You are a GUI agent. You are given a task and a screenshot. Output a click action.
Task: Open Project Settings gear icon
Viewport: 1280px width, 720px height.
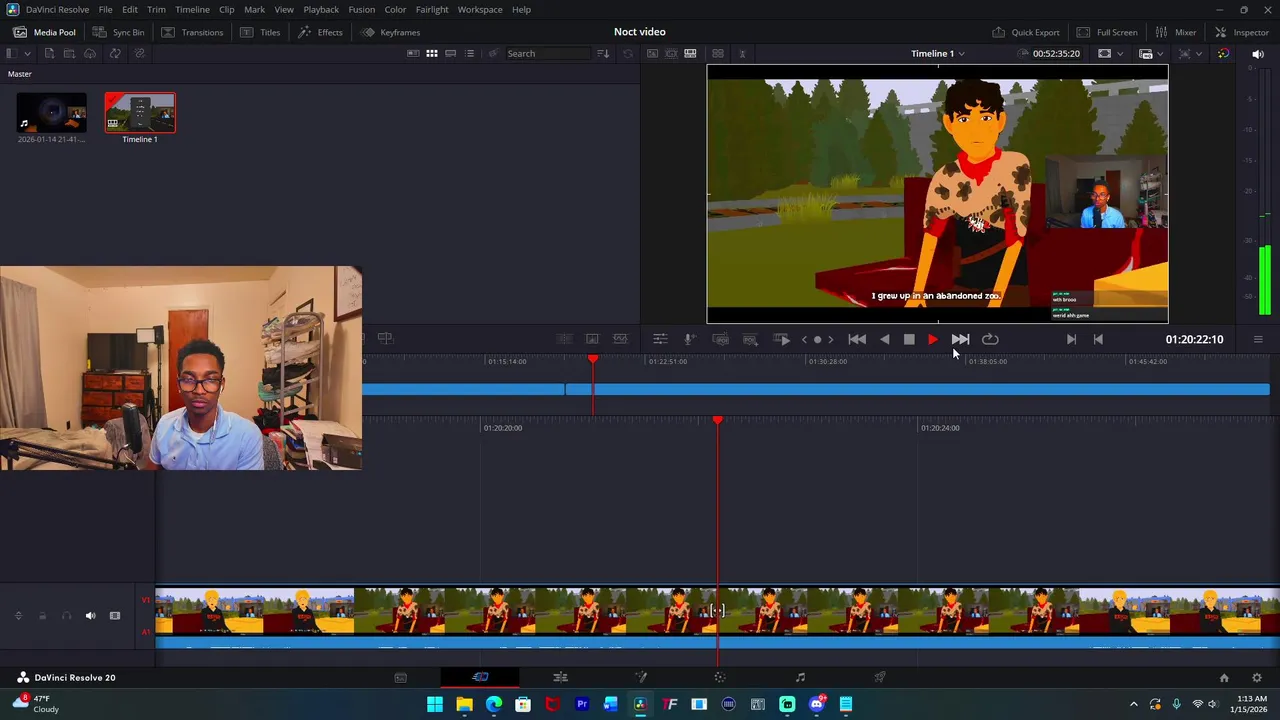coord(1257,677)
